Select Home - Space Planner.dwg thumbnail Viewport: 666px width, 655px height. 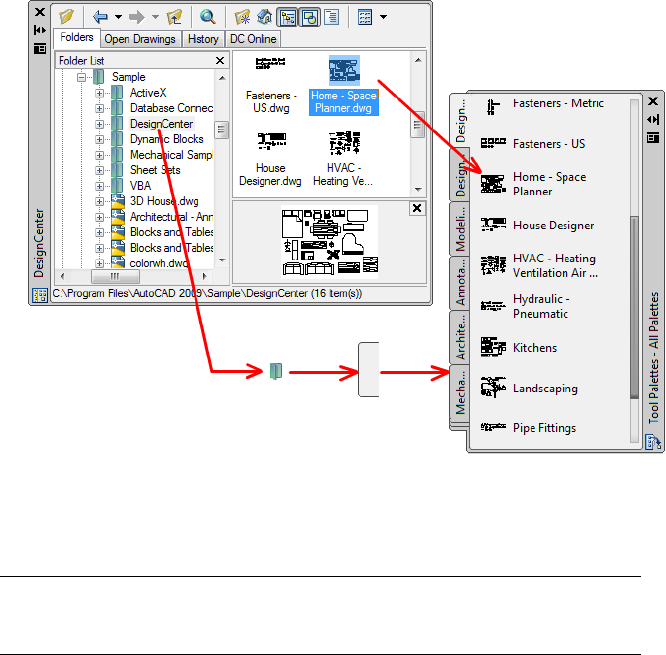(x=344, y=85)
